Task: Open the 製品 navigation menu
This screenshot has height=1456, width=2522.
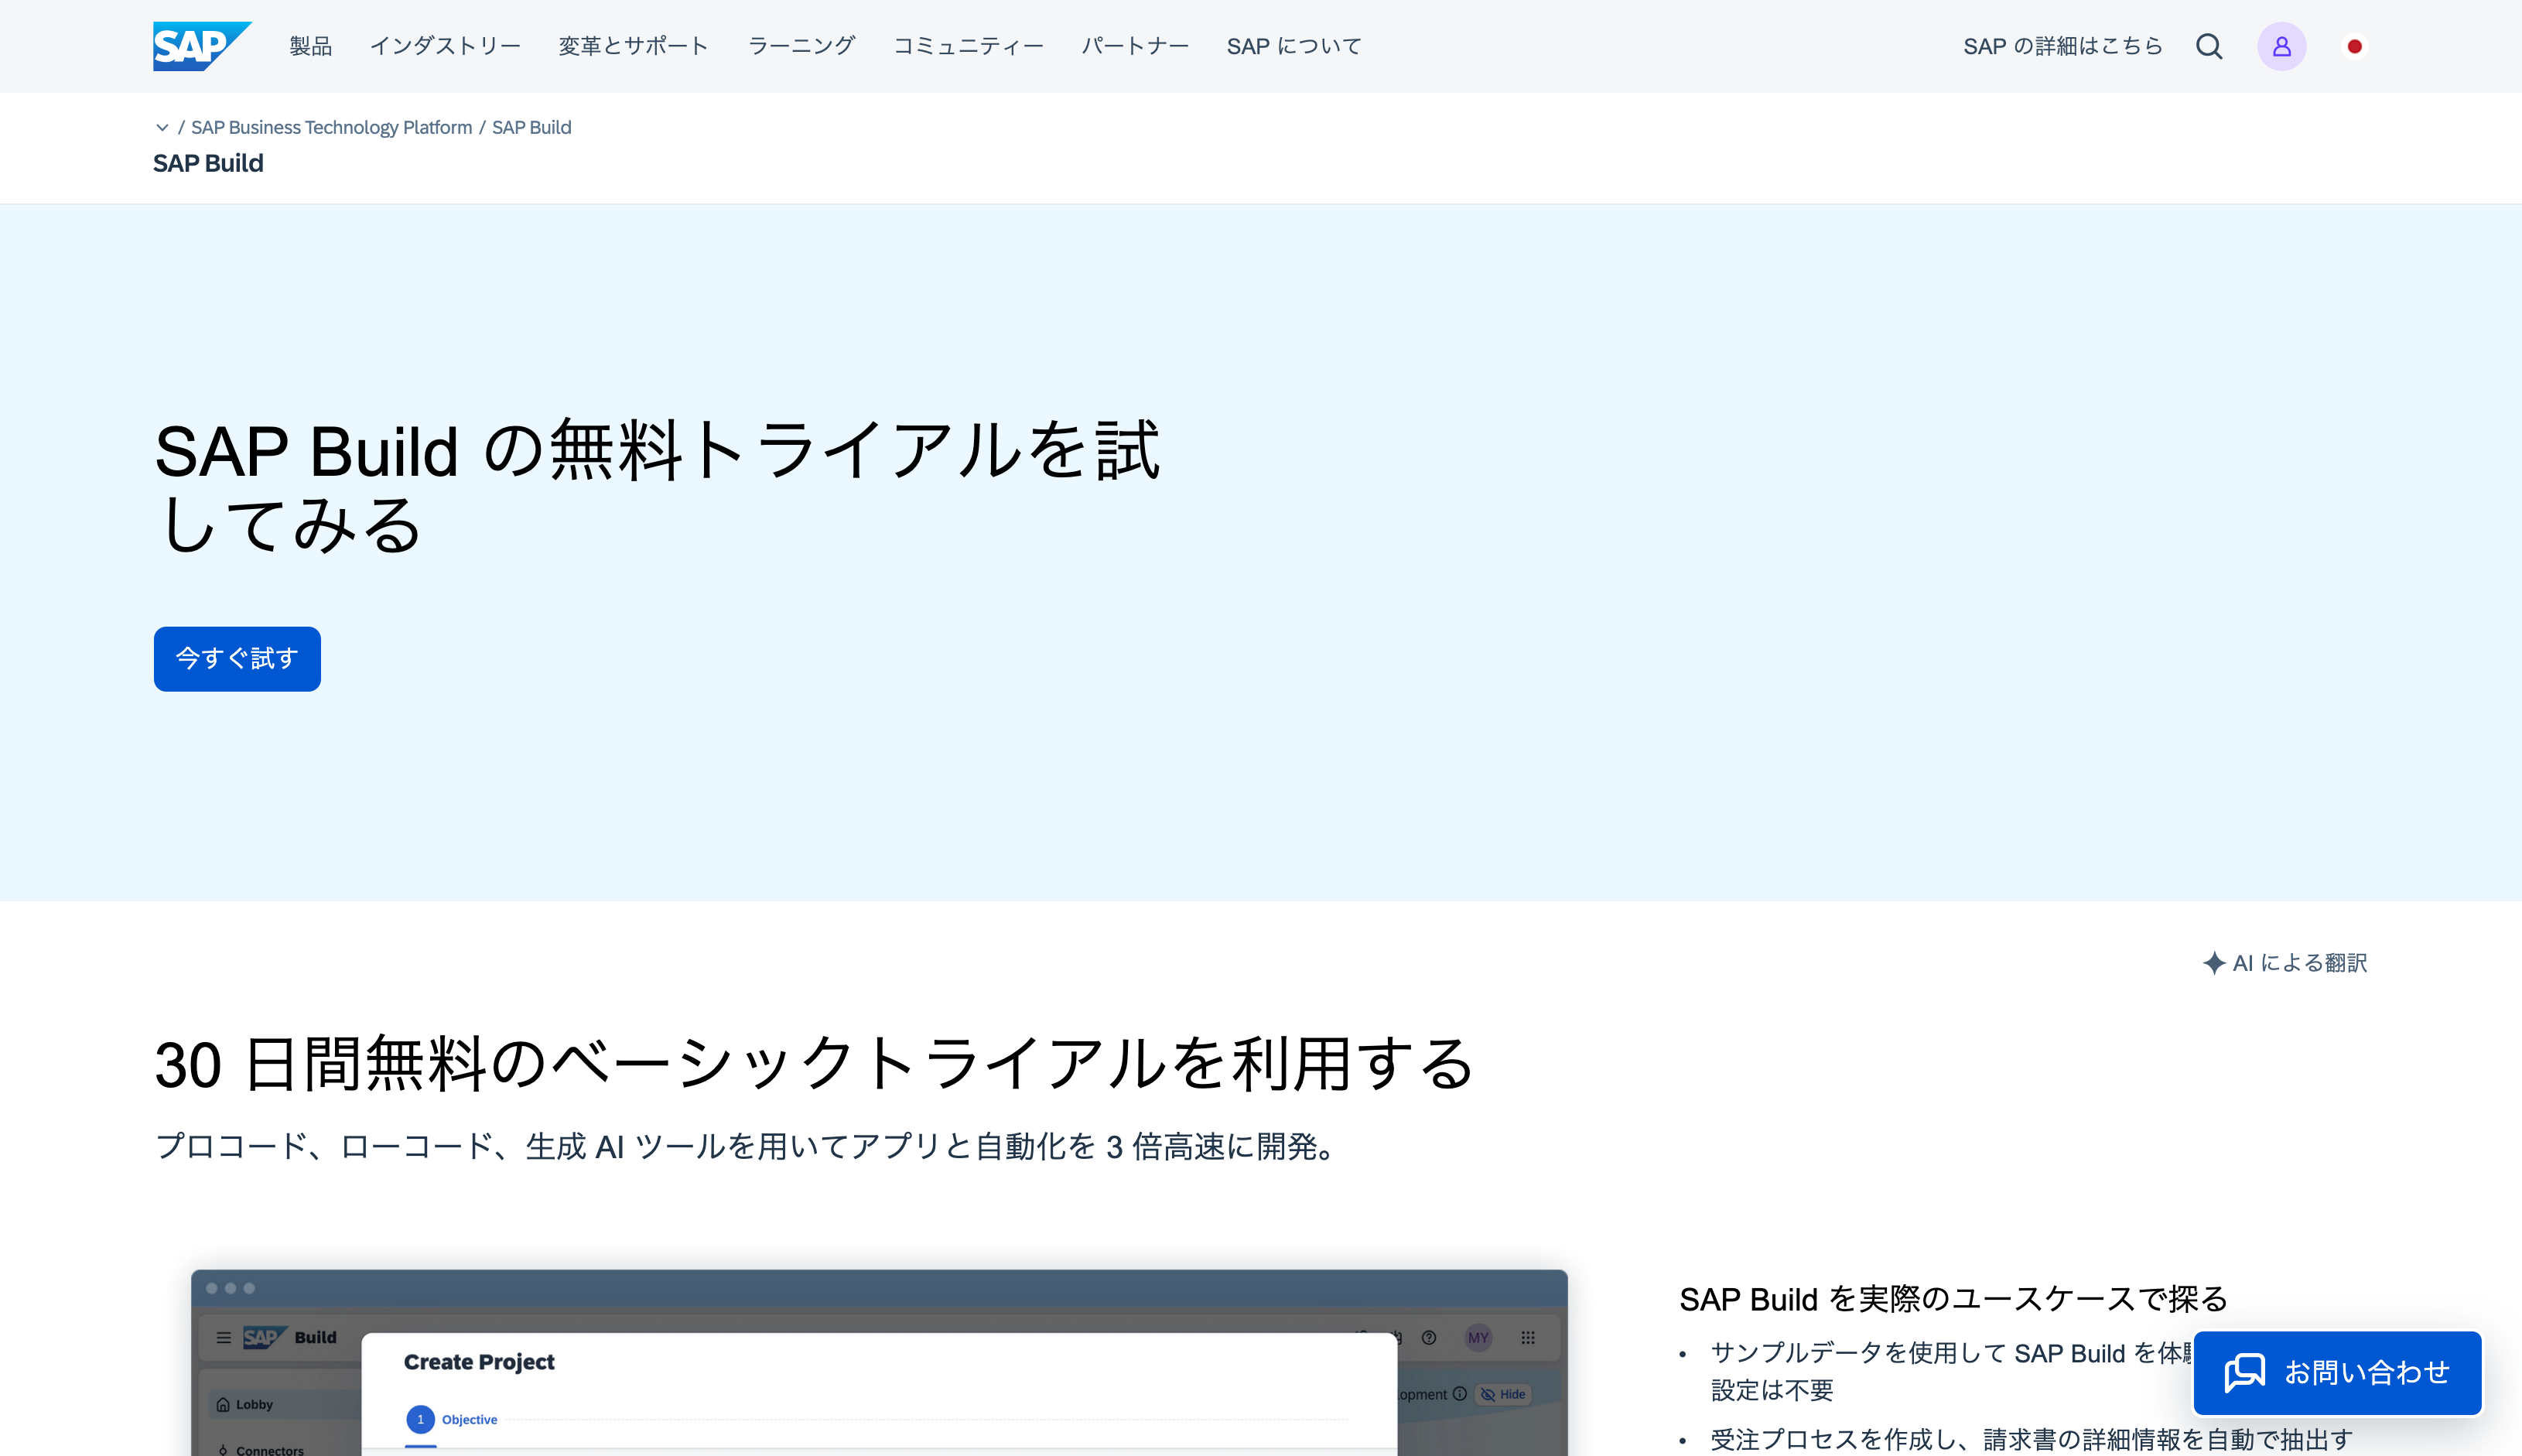Action: [x=310, y=46]
